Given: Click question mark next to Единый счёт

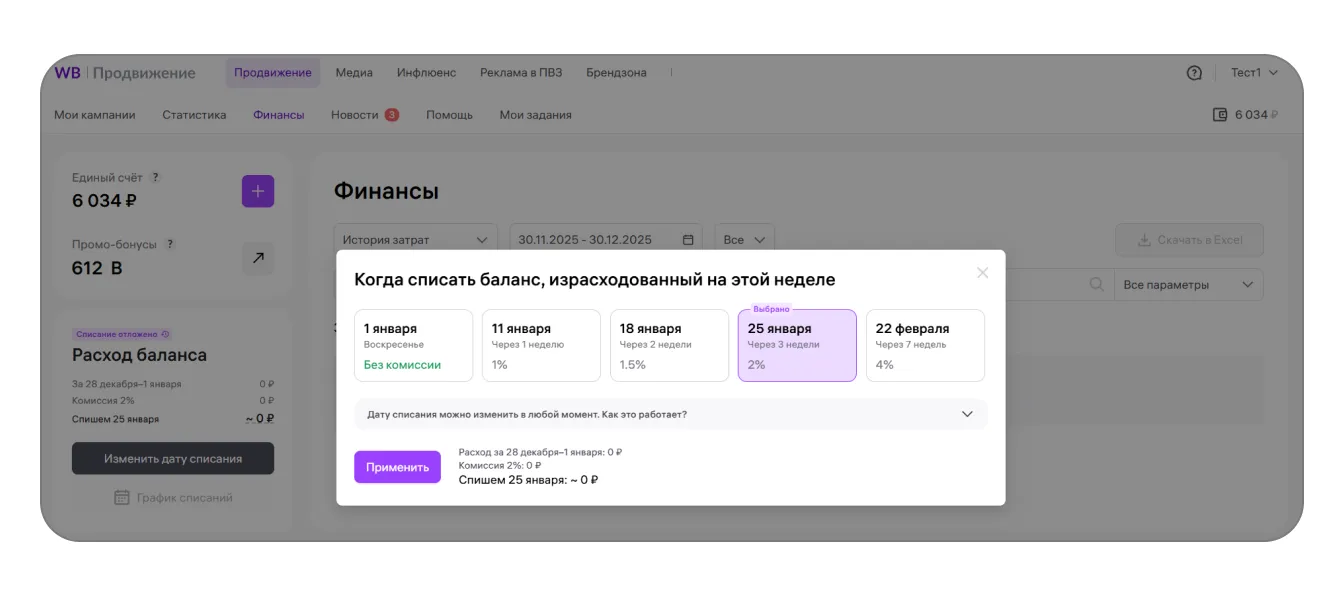Looking at the screenshot, I should point(156,177).
